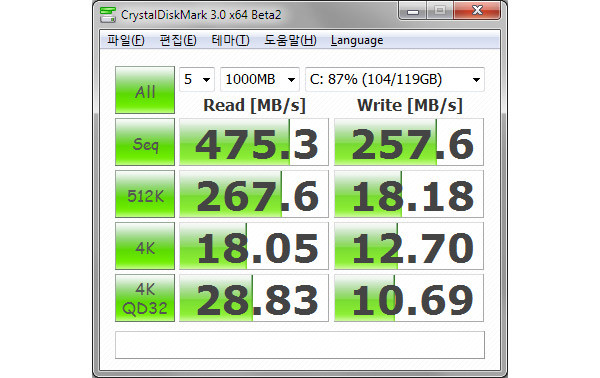The height and width of the screenshot is (378, 600).
Task: Select the 512K write result 18.18
Action: pyautogui.click(x=409, y=194)
